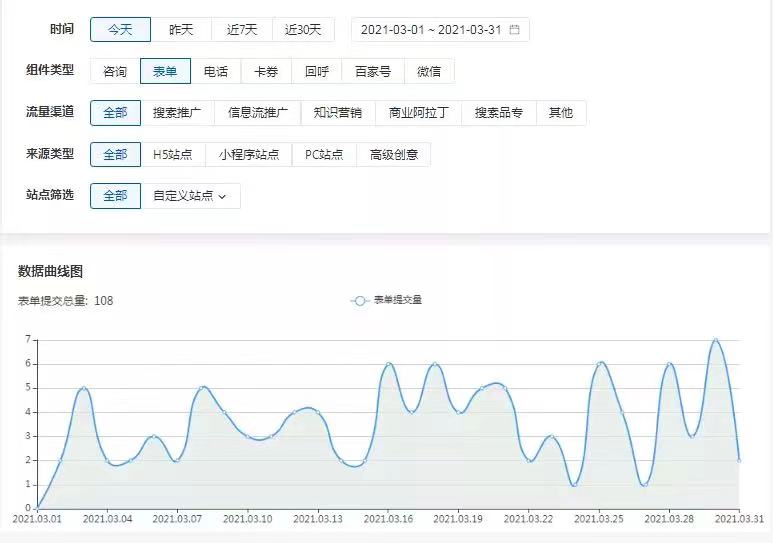This screenshot has height=543, width=773.
Task: Filter channel by 其他
Action: pyautogui.click(x=561, y=113)
